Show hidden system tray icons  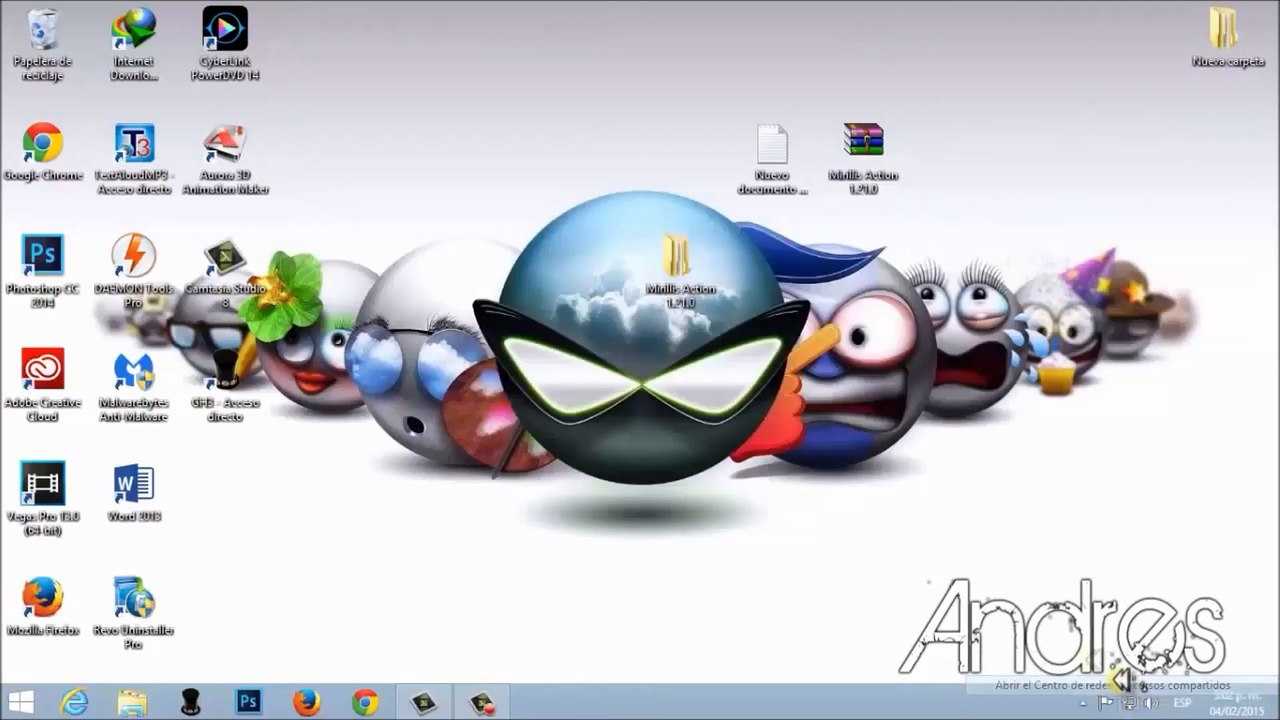pos(1083,703)
